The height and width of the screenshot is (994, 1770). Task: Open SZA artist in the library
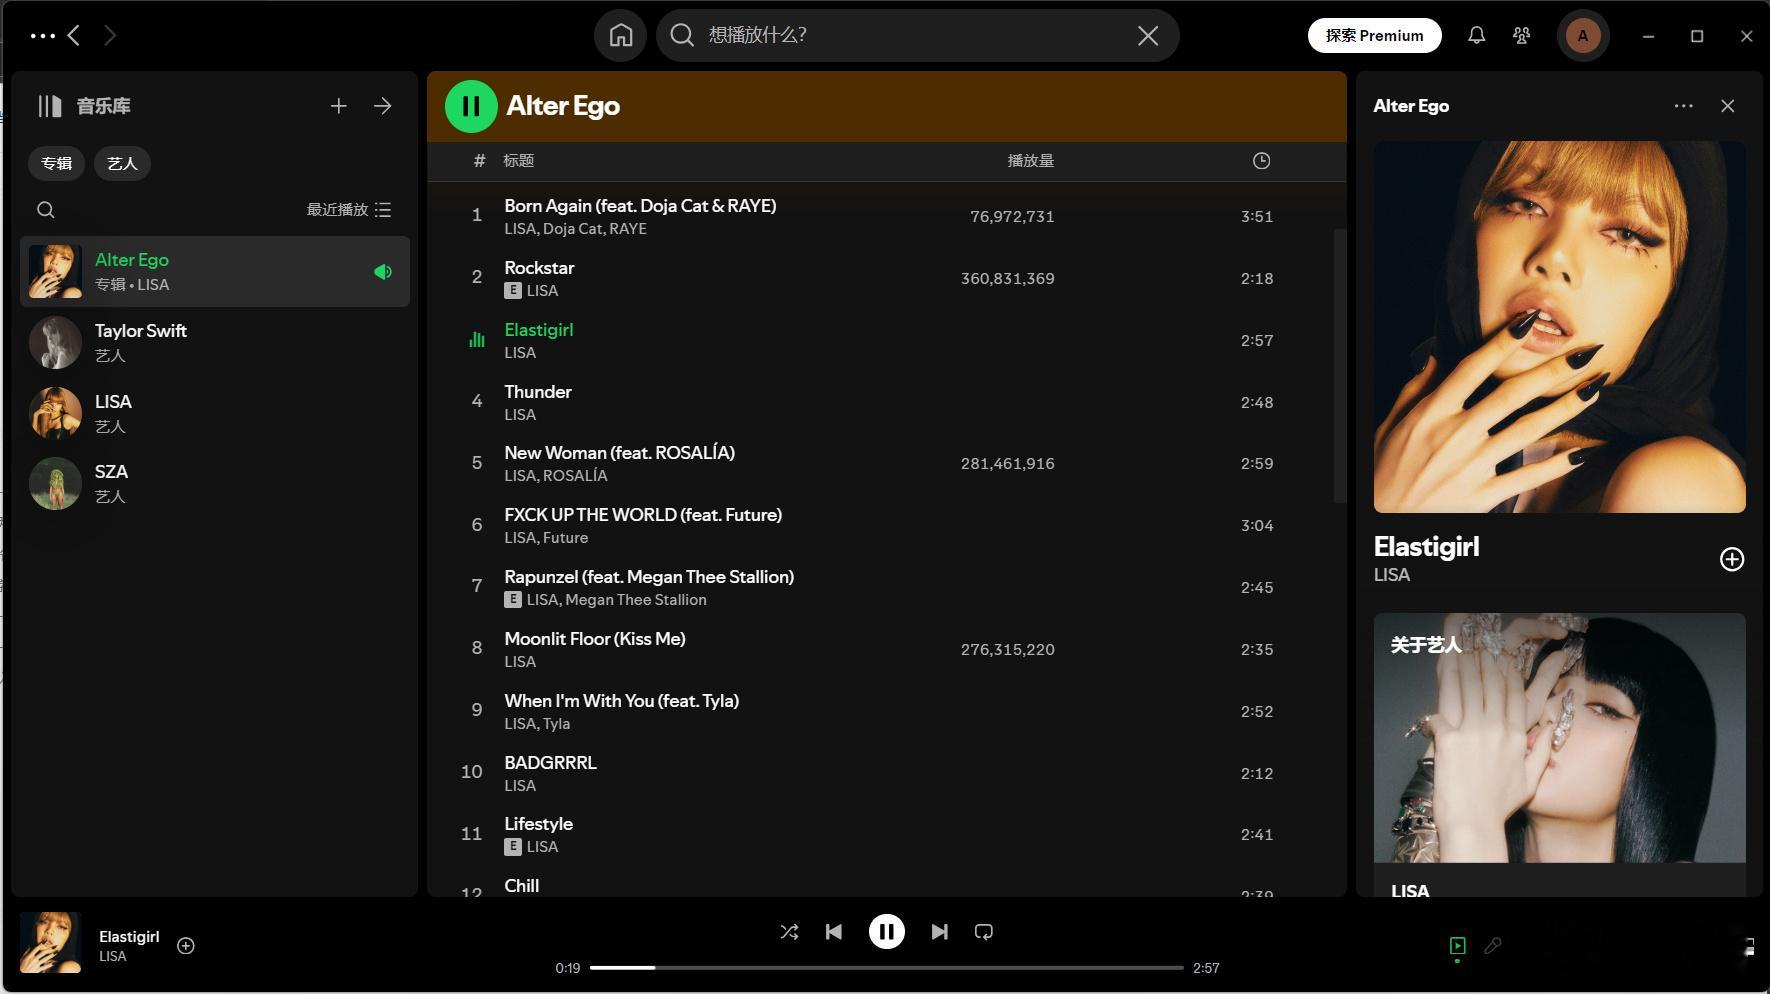tap(215, 483)
